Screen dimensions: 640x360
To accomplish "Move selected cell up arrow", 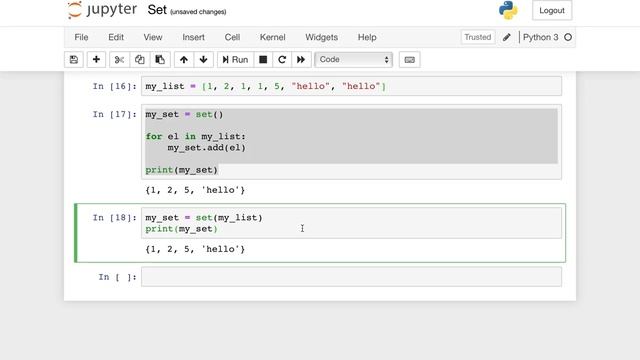I will point(184,60).
